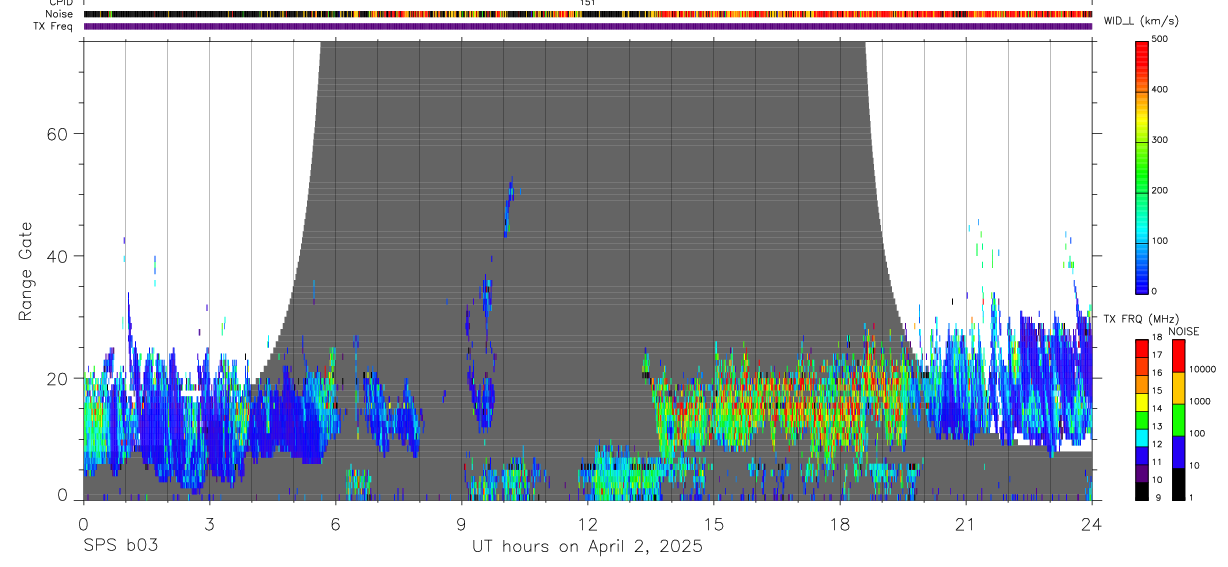Click the Range Gate y-axis title

point(25,272)
